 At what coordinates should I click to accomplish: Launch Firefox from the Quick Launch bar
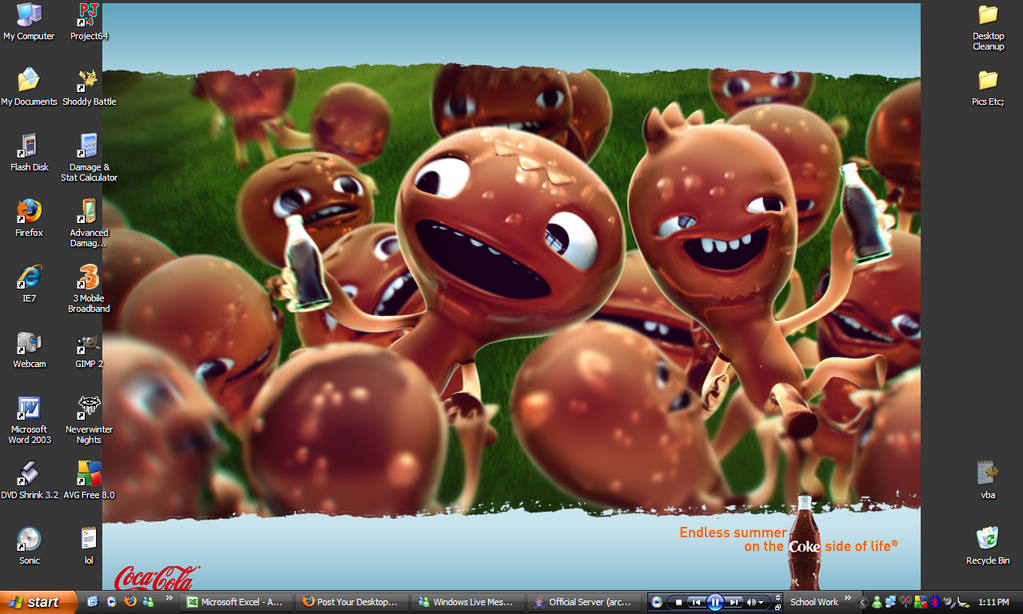[x=130, y=602]
